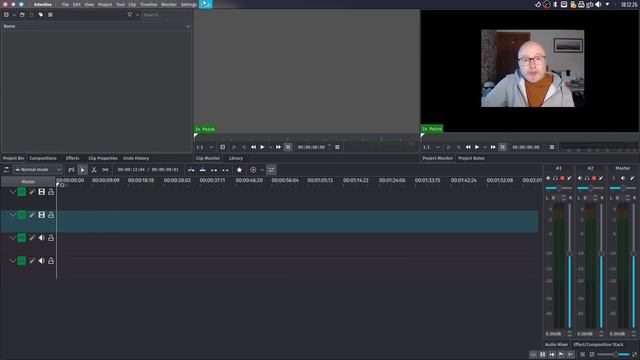Switch to the Project Notes tab
The width and height of the screenshot is (640, 360).
(471, 158)
